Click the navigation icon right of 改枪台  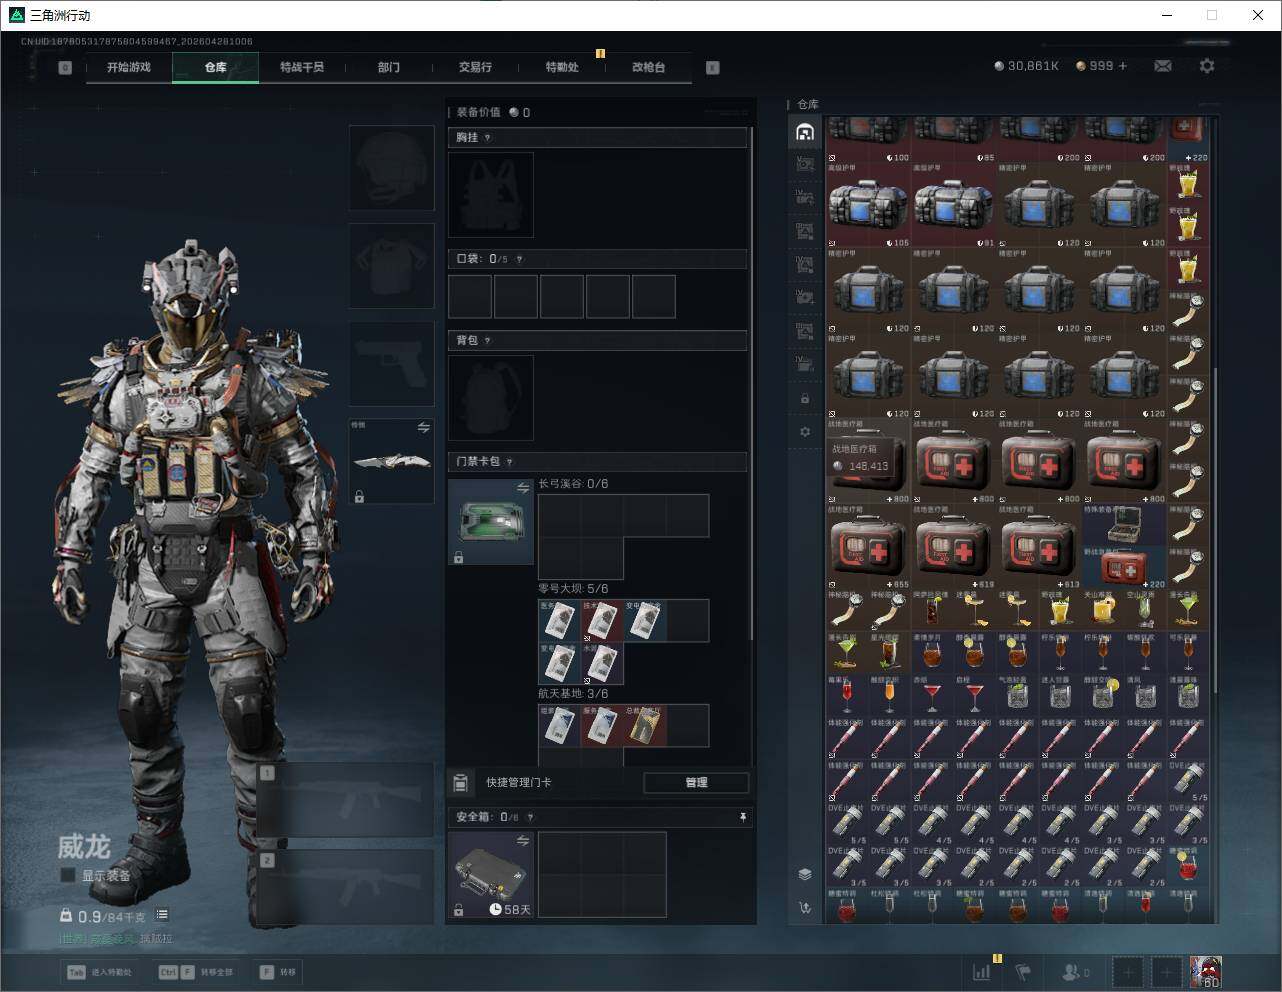(x=712, y=68)
